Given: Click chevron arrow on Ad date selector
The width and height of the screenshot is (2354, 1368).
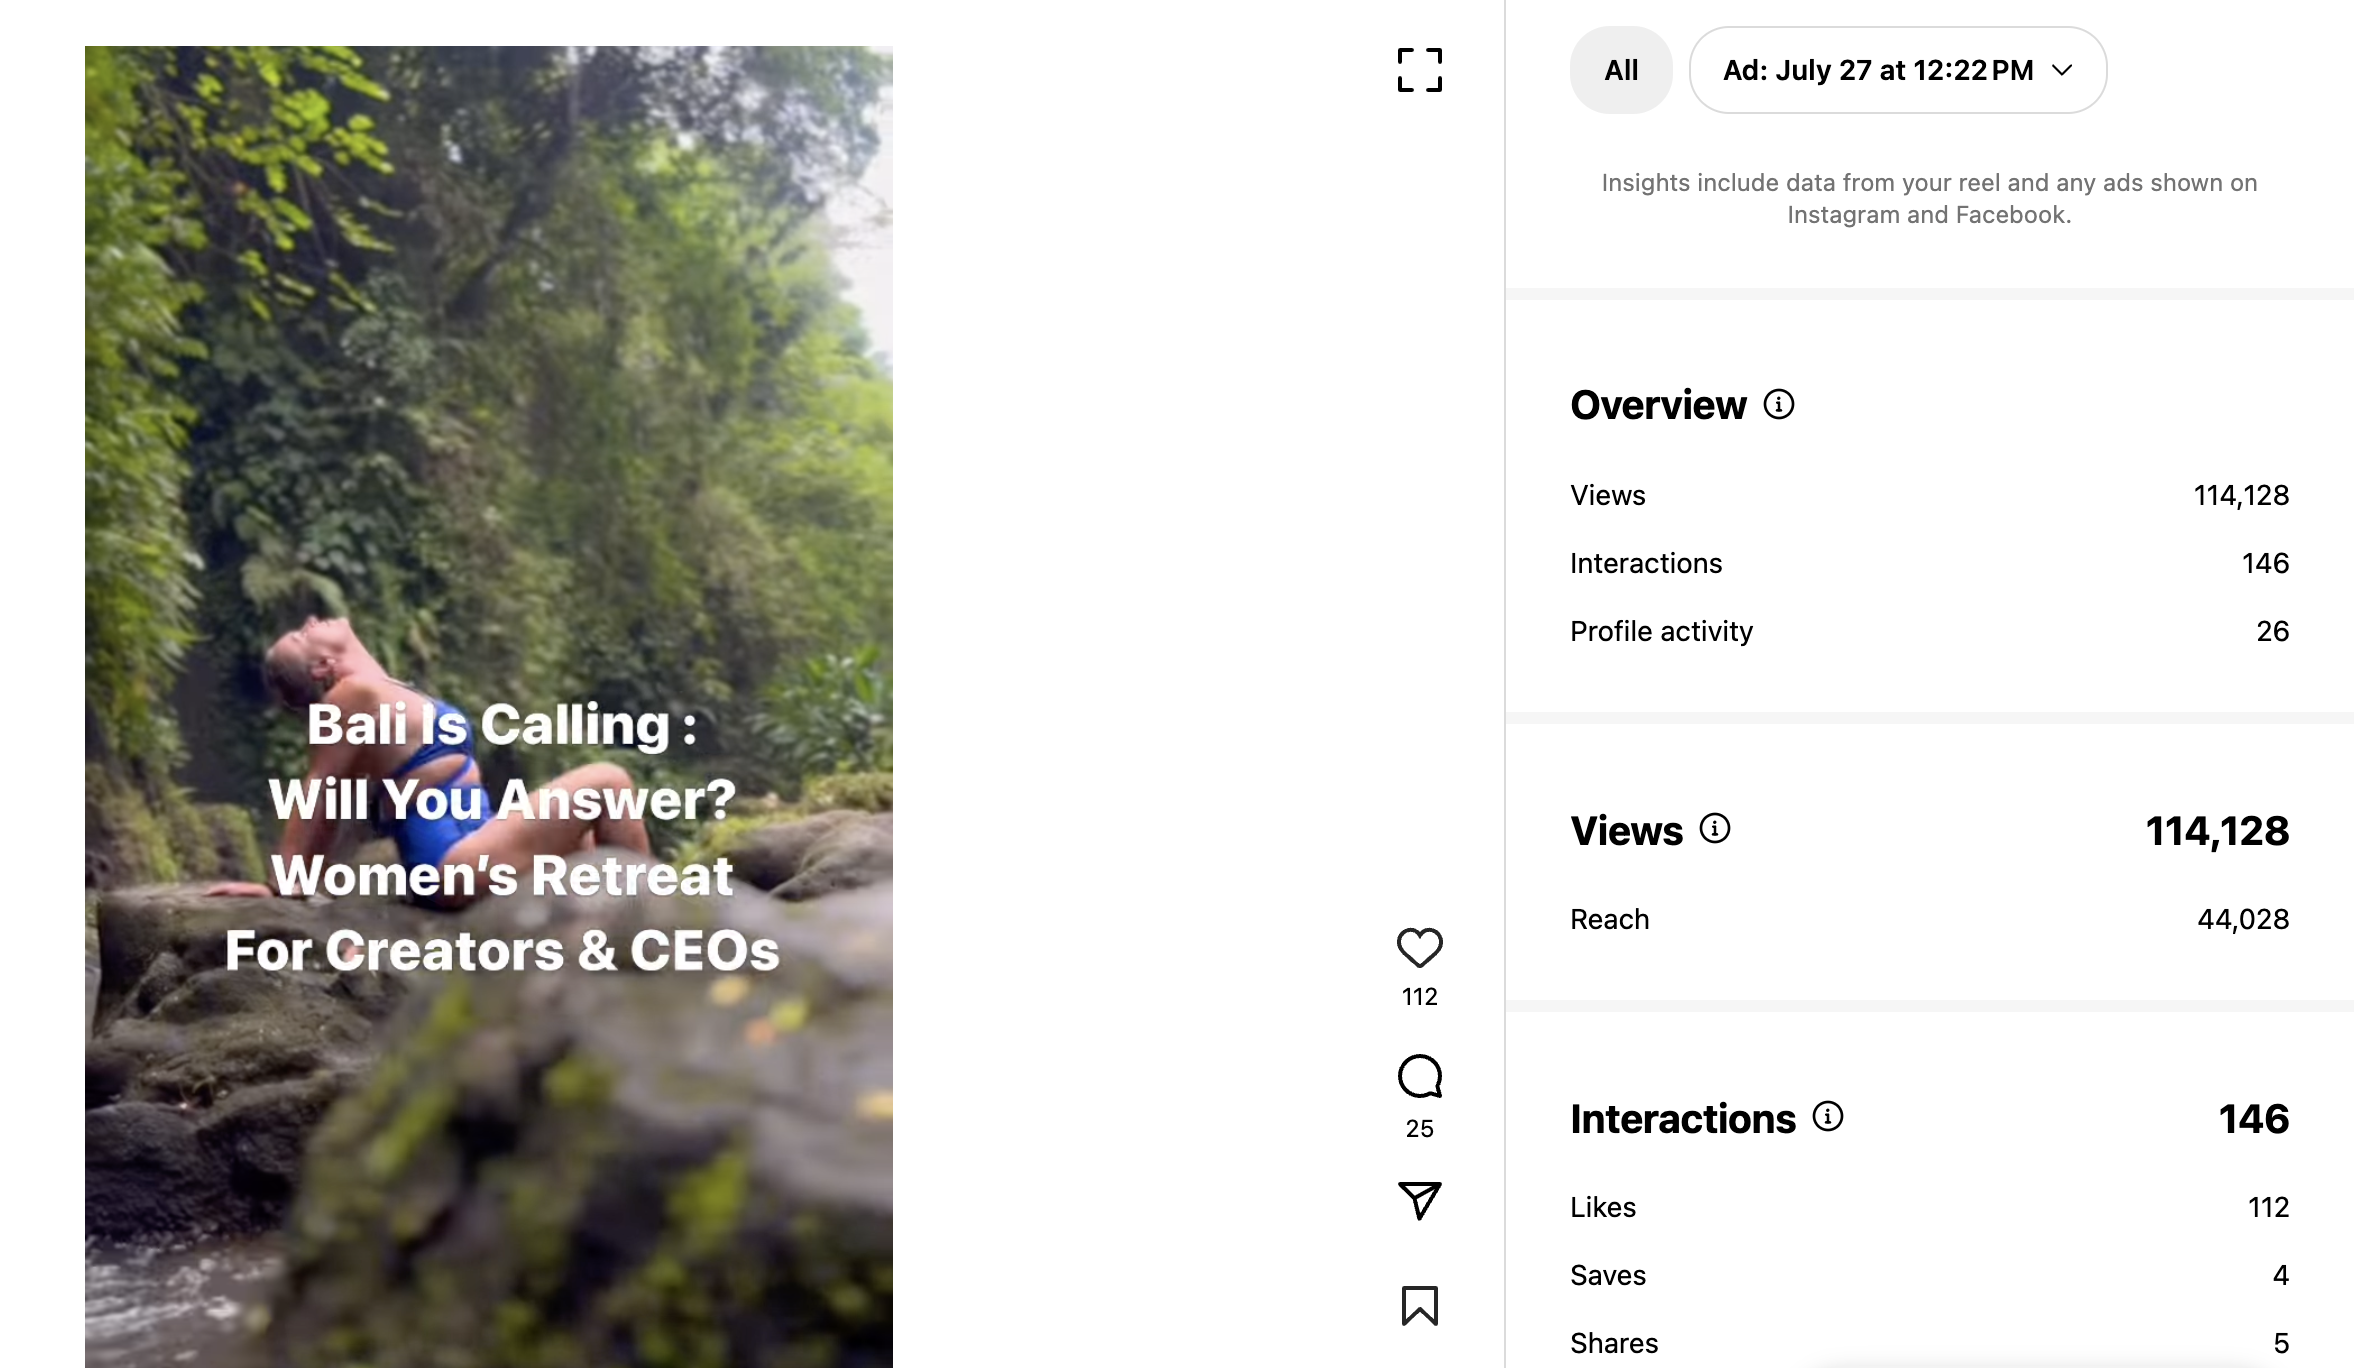Looking at the screenshot, I should point(2062,70).
